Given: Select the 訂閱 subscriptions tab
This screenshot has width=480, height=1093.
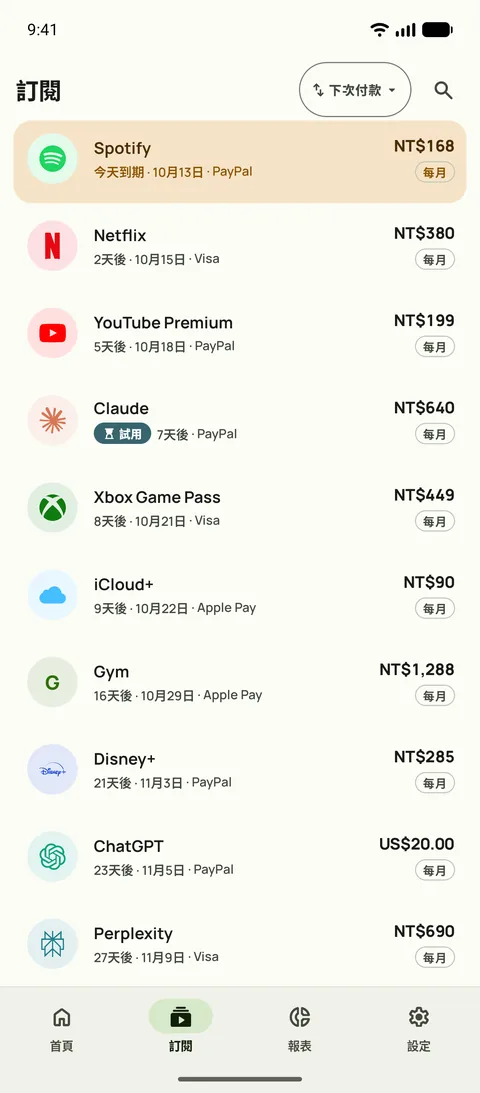Looking at the screenshot, I should (180, 1027).
